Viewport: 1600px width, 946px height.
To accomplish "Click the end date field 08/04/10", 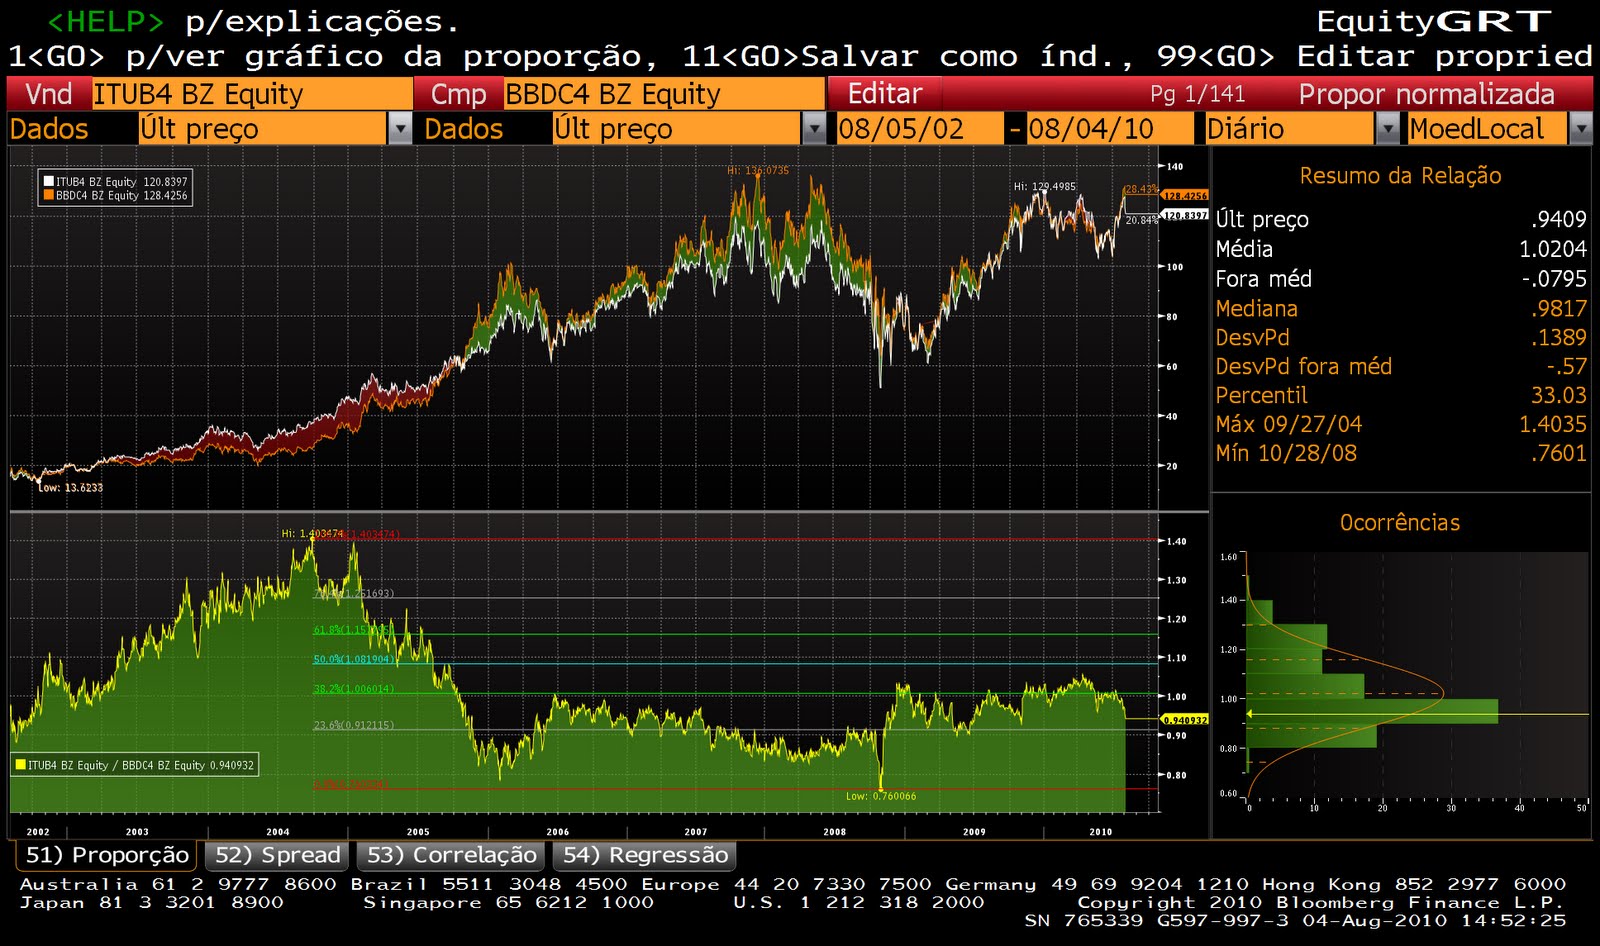I will pos(1109,129).
